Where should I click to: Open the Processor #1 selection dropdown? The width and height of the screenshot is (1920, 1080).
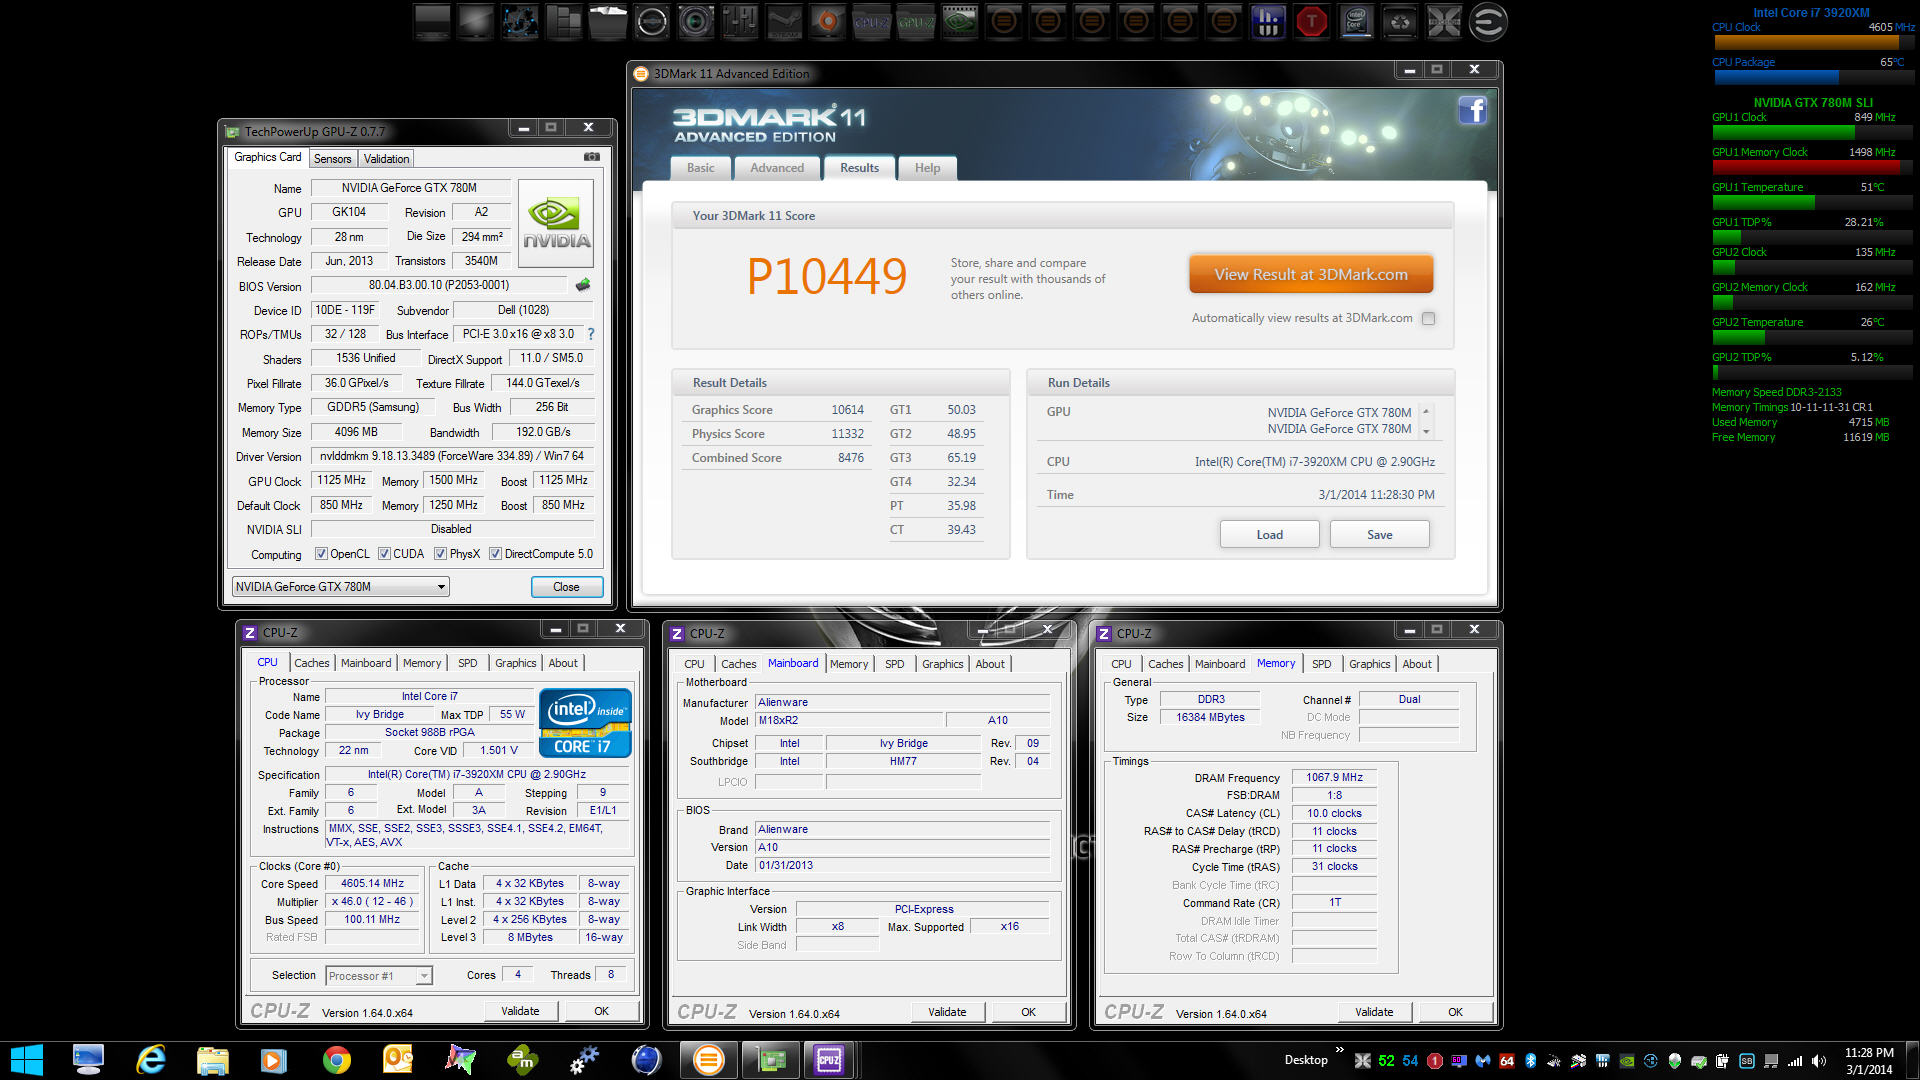click(379, 976)
